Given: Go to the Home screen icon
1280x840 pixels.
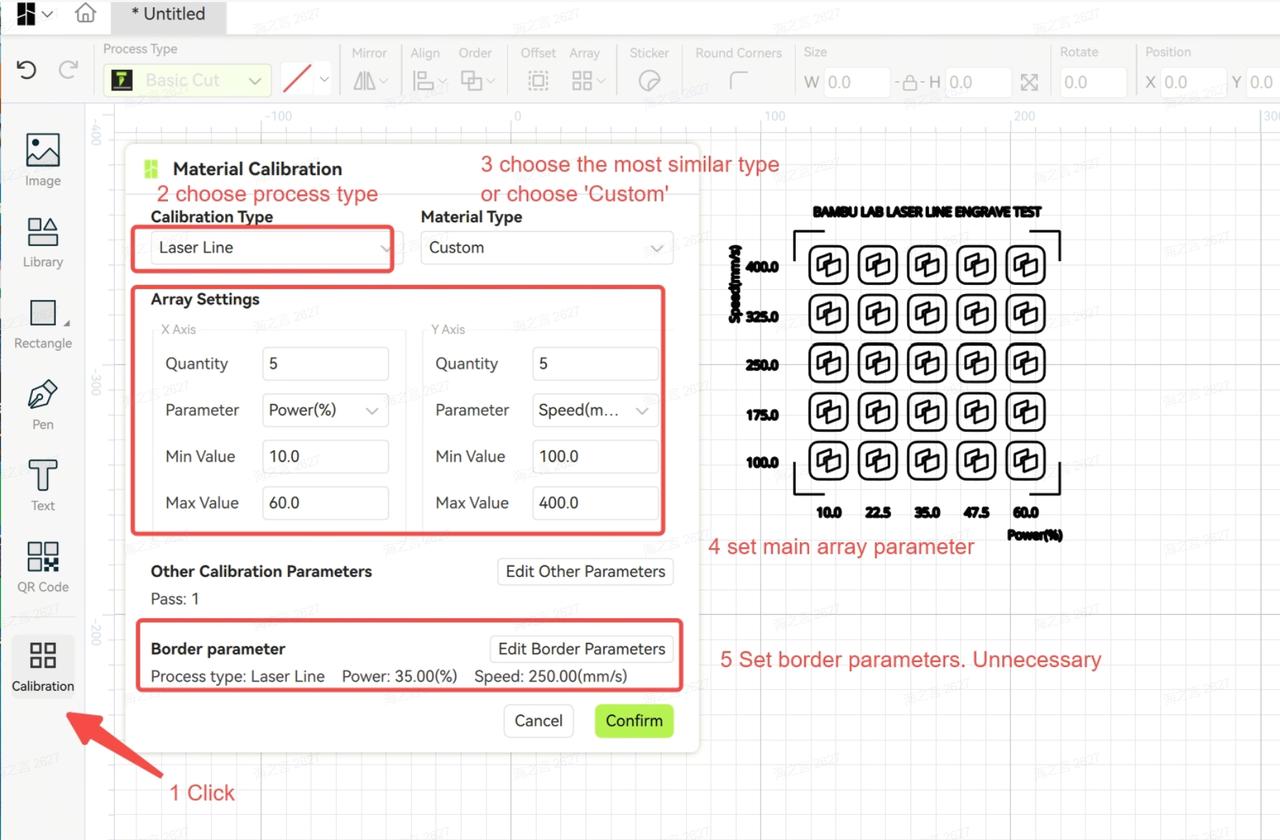Looking at the screenshot, I should coord(85,13).
